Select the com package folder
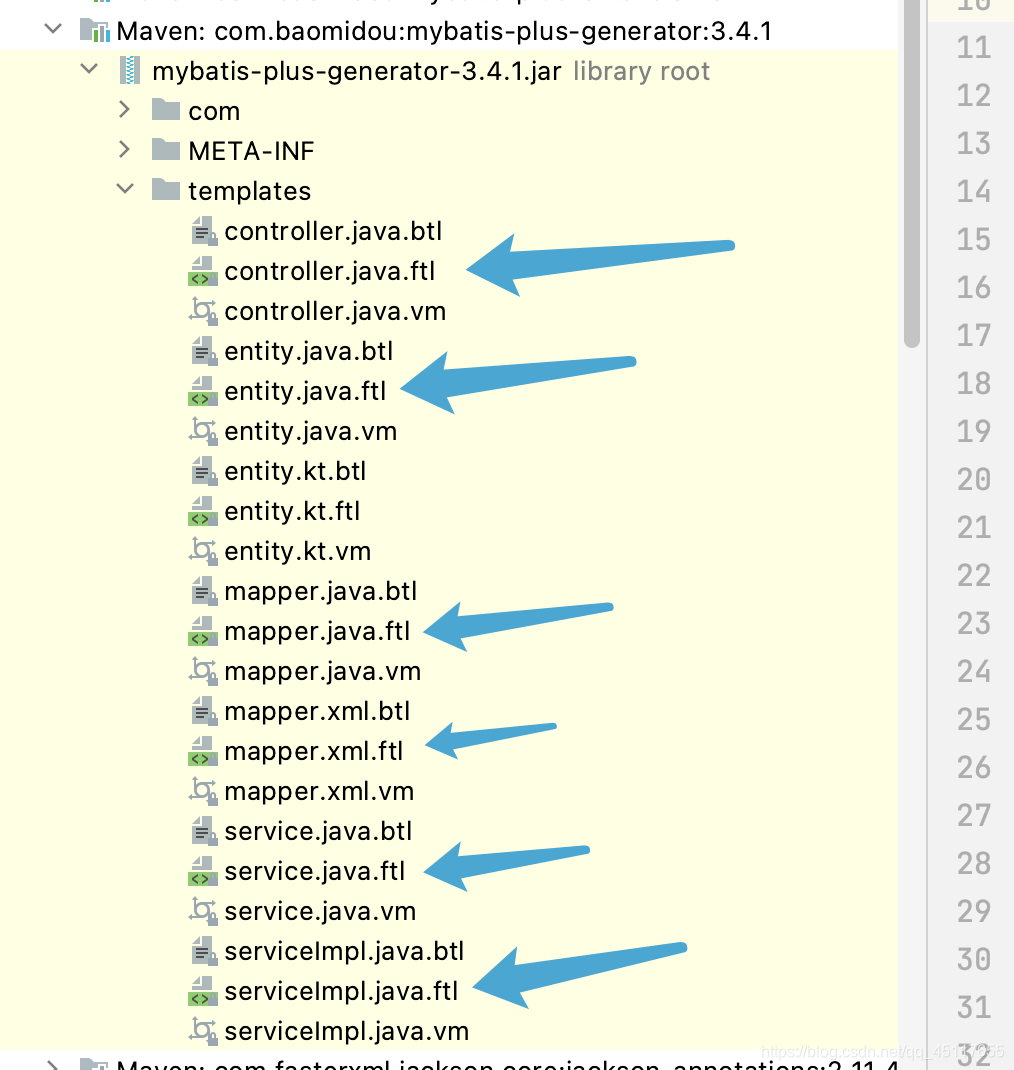This screenshot has height=1070, width=1014. click(214, 111)
